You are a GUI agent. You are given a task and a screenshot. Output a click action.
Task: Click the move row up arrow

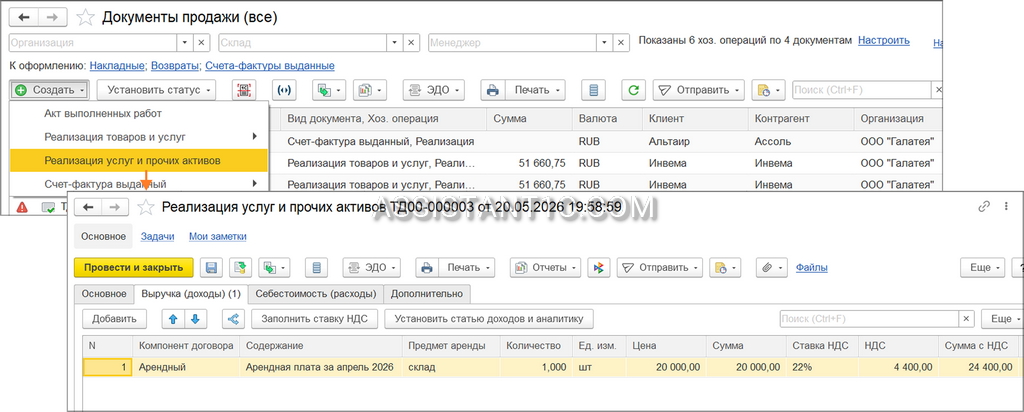tap(173, 319)
